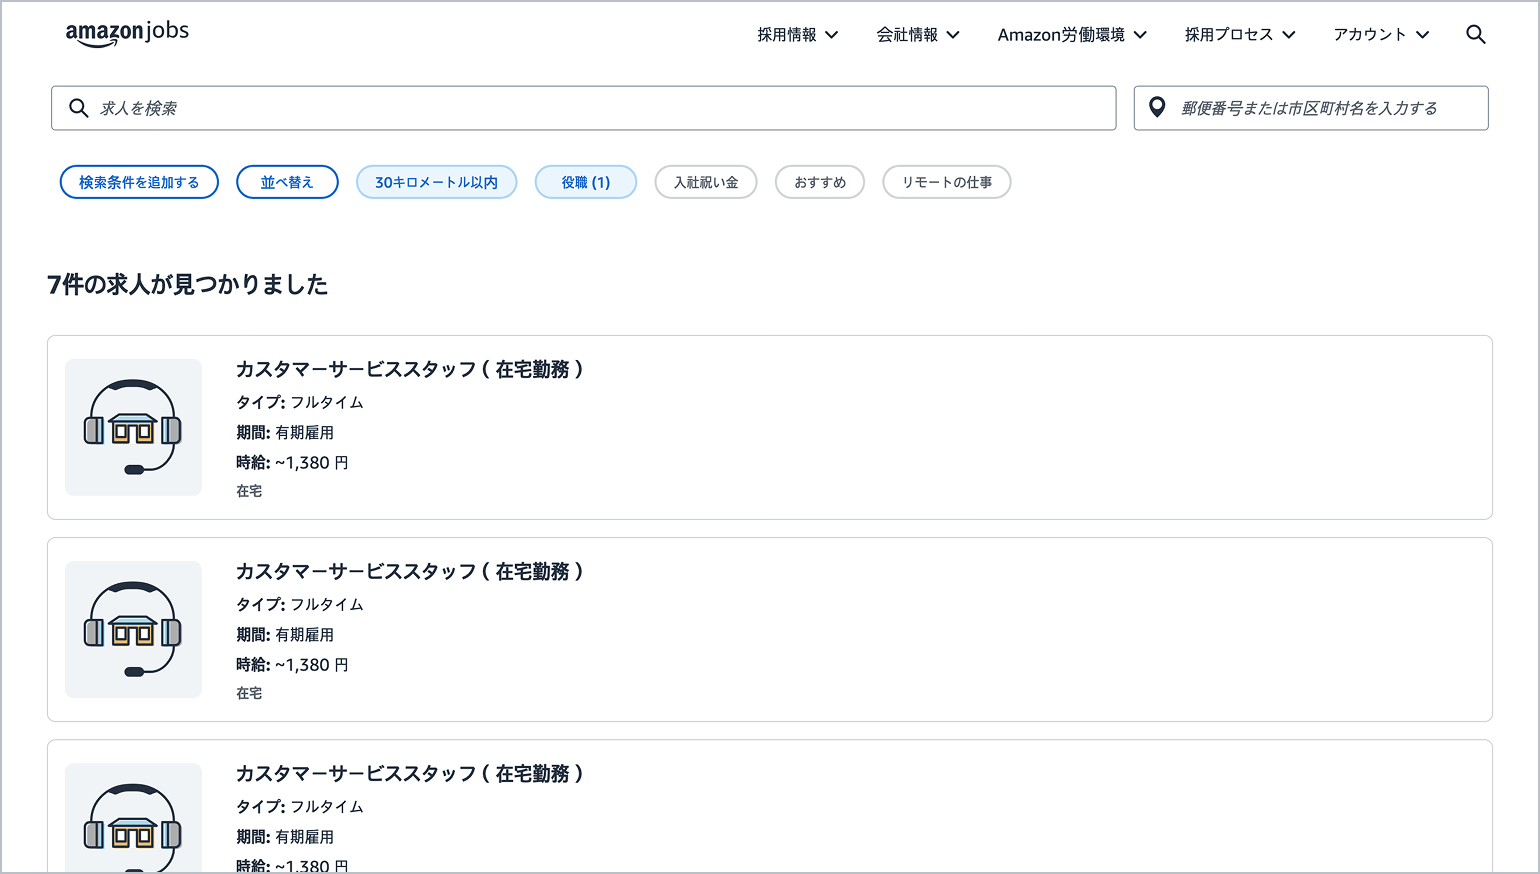Toggle the 30キロメートル以内 filter chip
Viewport: 1540px width, 874px height.
coord(436,182)
